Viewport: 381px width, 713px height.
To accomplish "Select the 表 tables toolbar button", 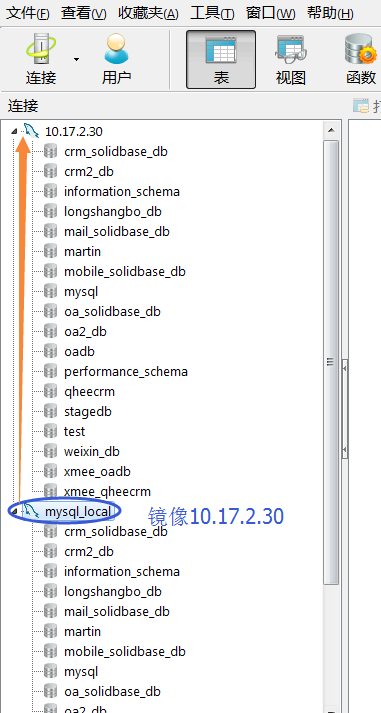I will pyautogui.click(x=221, y=59).
